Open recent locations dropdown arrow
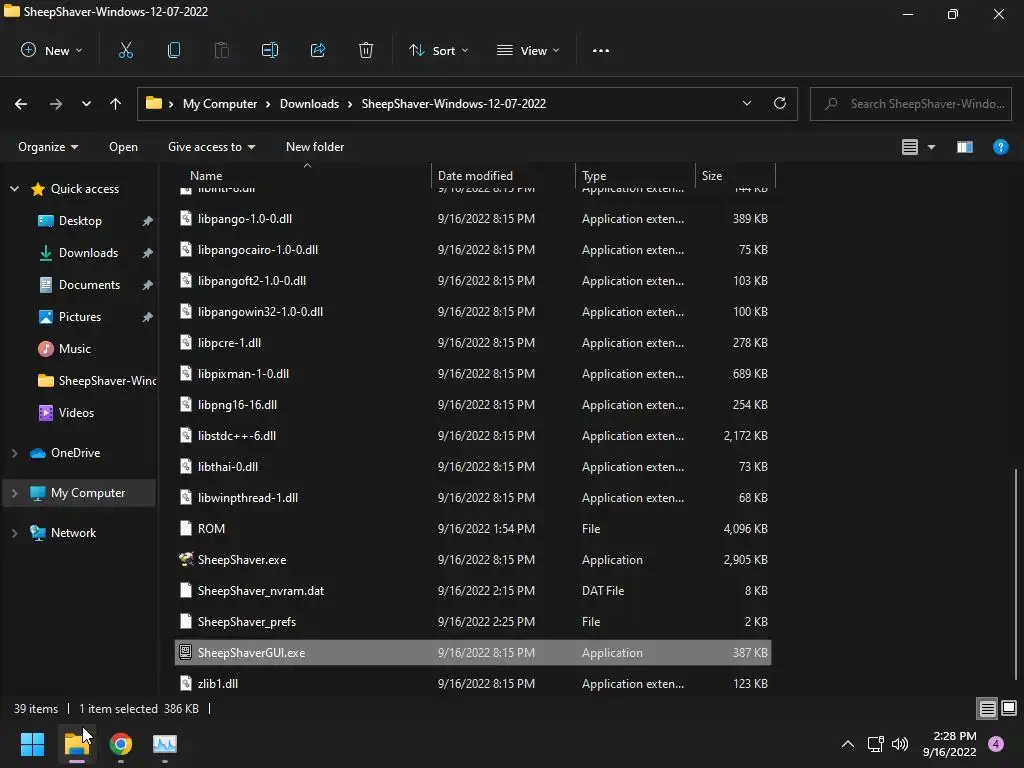The height and width of the screenshot is (768, 1024). 86,104
